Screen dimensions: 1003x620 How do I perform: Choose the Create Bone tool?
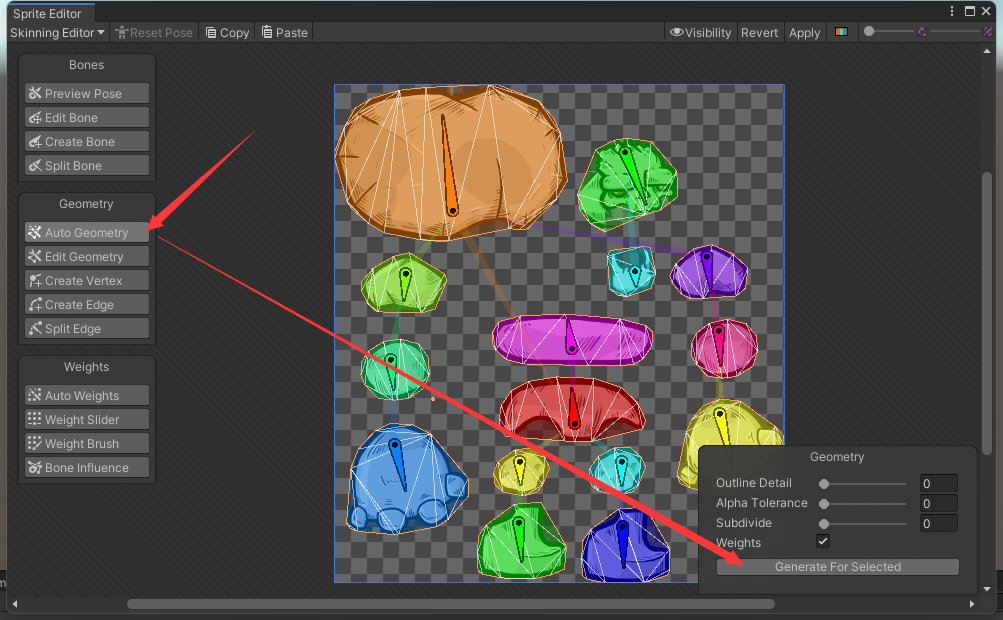coord(86,141)
